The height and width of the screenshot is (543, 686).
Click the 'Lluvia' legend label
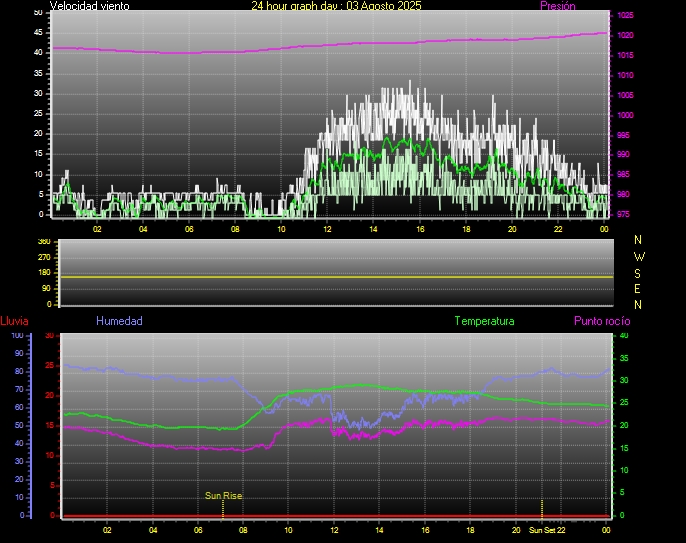(x=14, y=321)
